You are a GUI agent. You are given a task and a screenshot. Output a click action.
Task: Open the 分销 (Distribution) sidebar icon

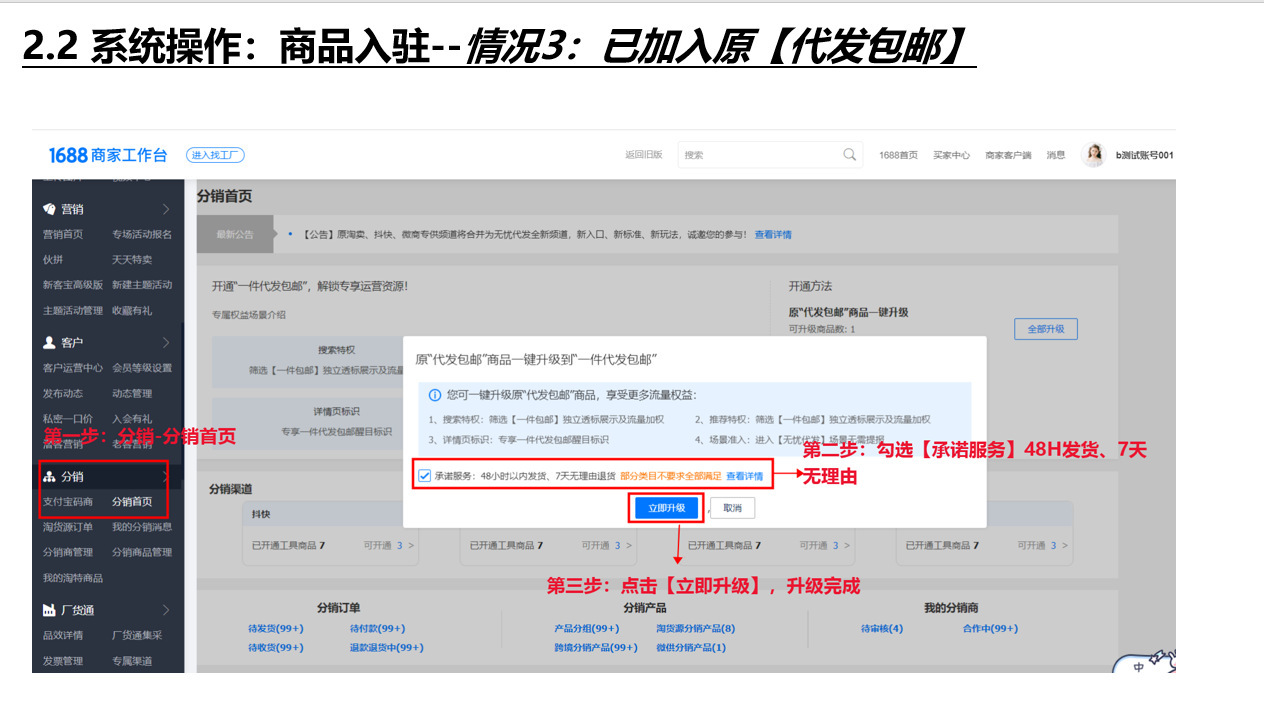point(49,477)
